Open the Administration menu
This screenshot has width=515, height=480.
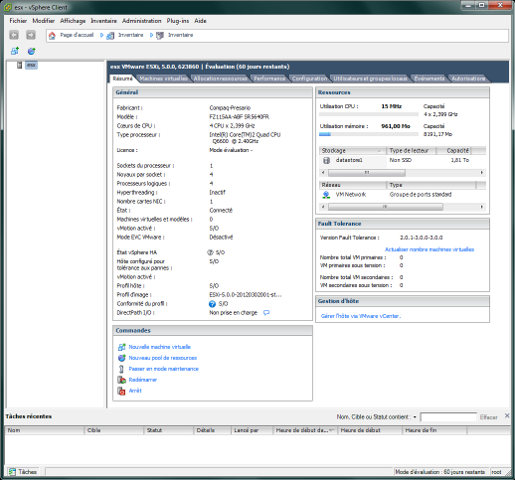[141, 21]
